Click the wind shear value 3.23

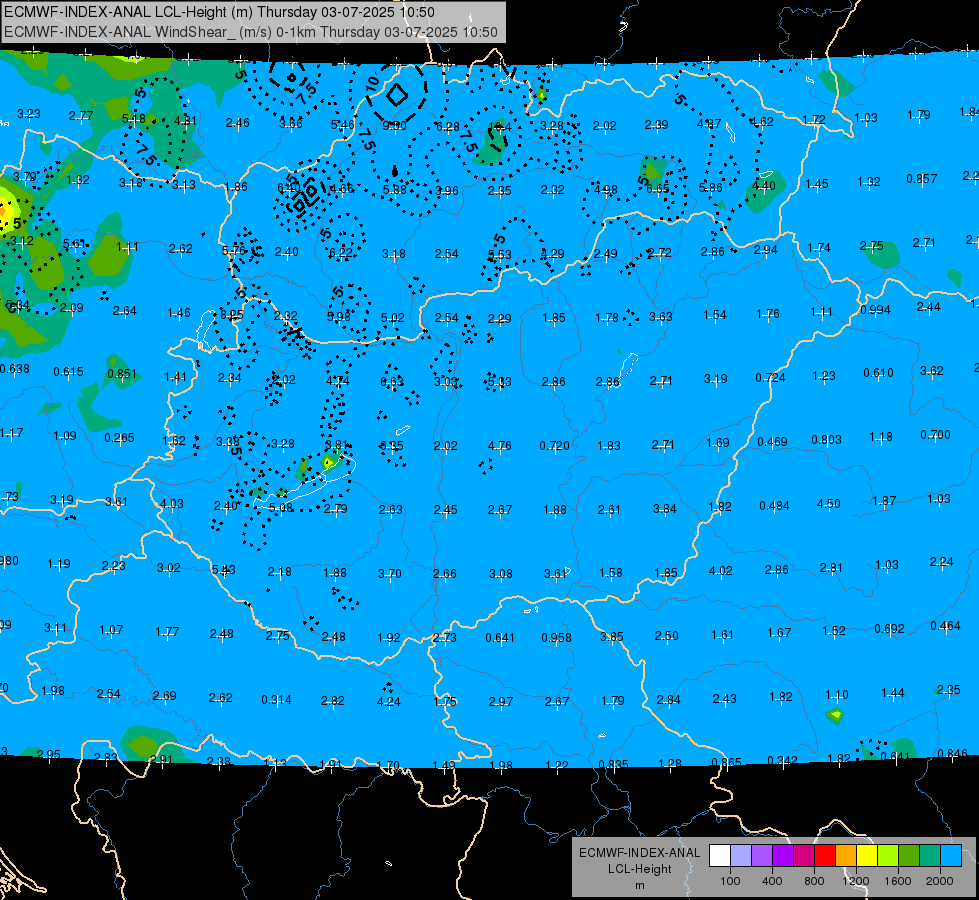pyautogui.click(x=29, y=114)
